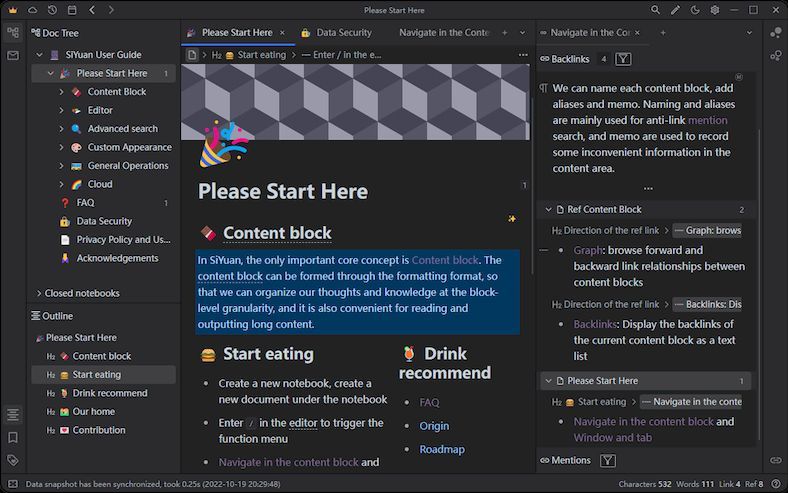Close the right pane Navigate tab
The image size is (788, 493).
[637, 33]
